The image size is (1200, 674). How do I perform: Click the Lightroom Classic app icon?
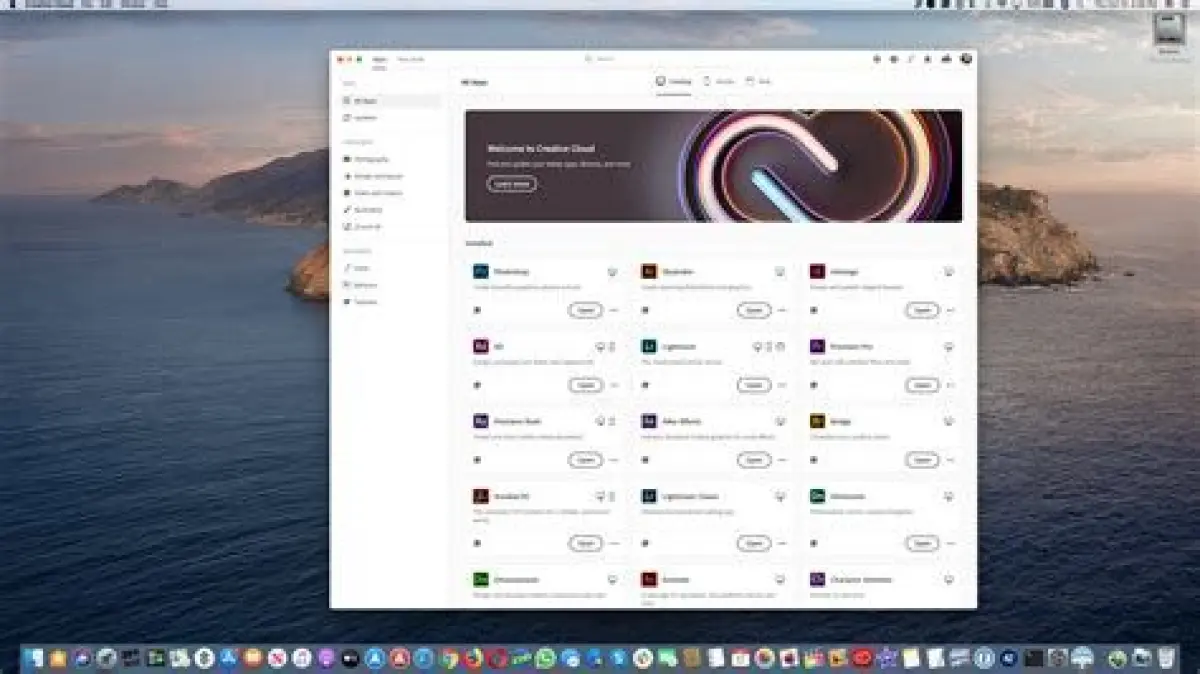click(649, 496)
